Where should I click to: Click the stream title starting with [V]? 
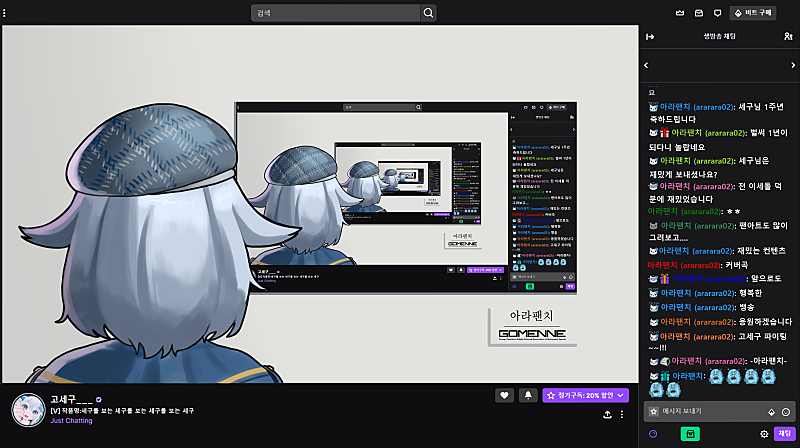tap(122, 411)
